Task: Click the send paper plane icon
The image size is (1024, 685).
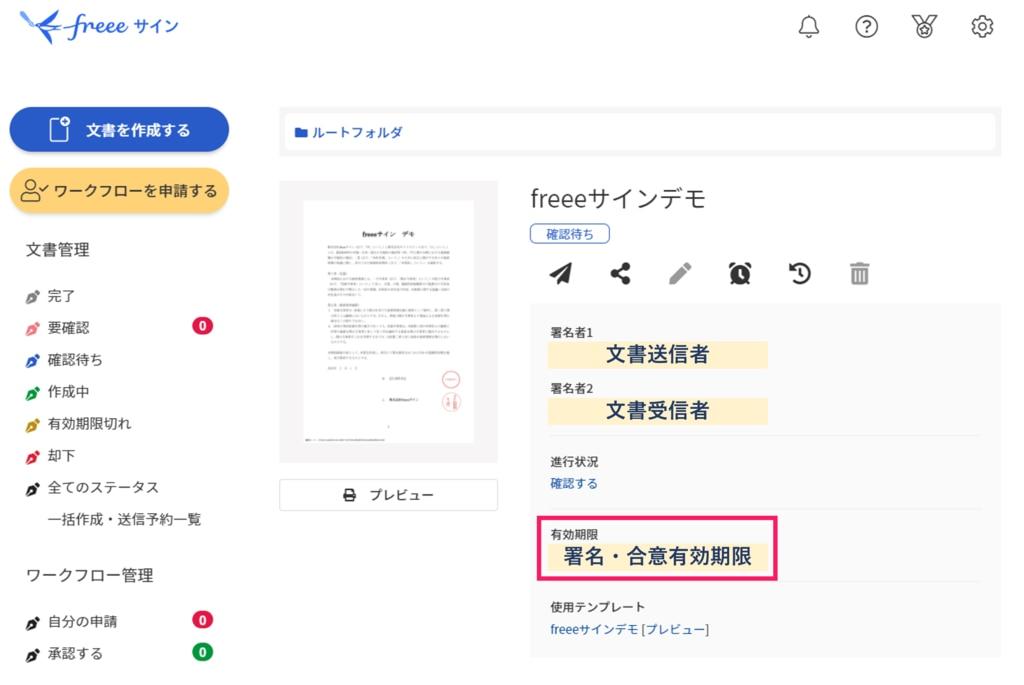Action: click(x=561, y=274)
